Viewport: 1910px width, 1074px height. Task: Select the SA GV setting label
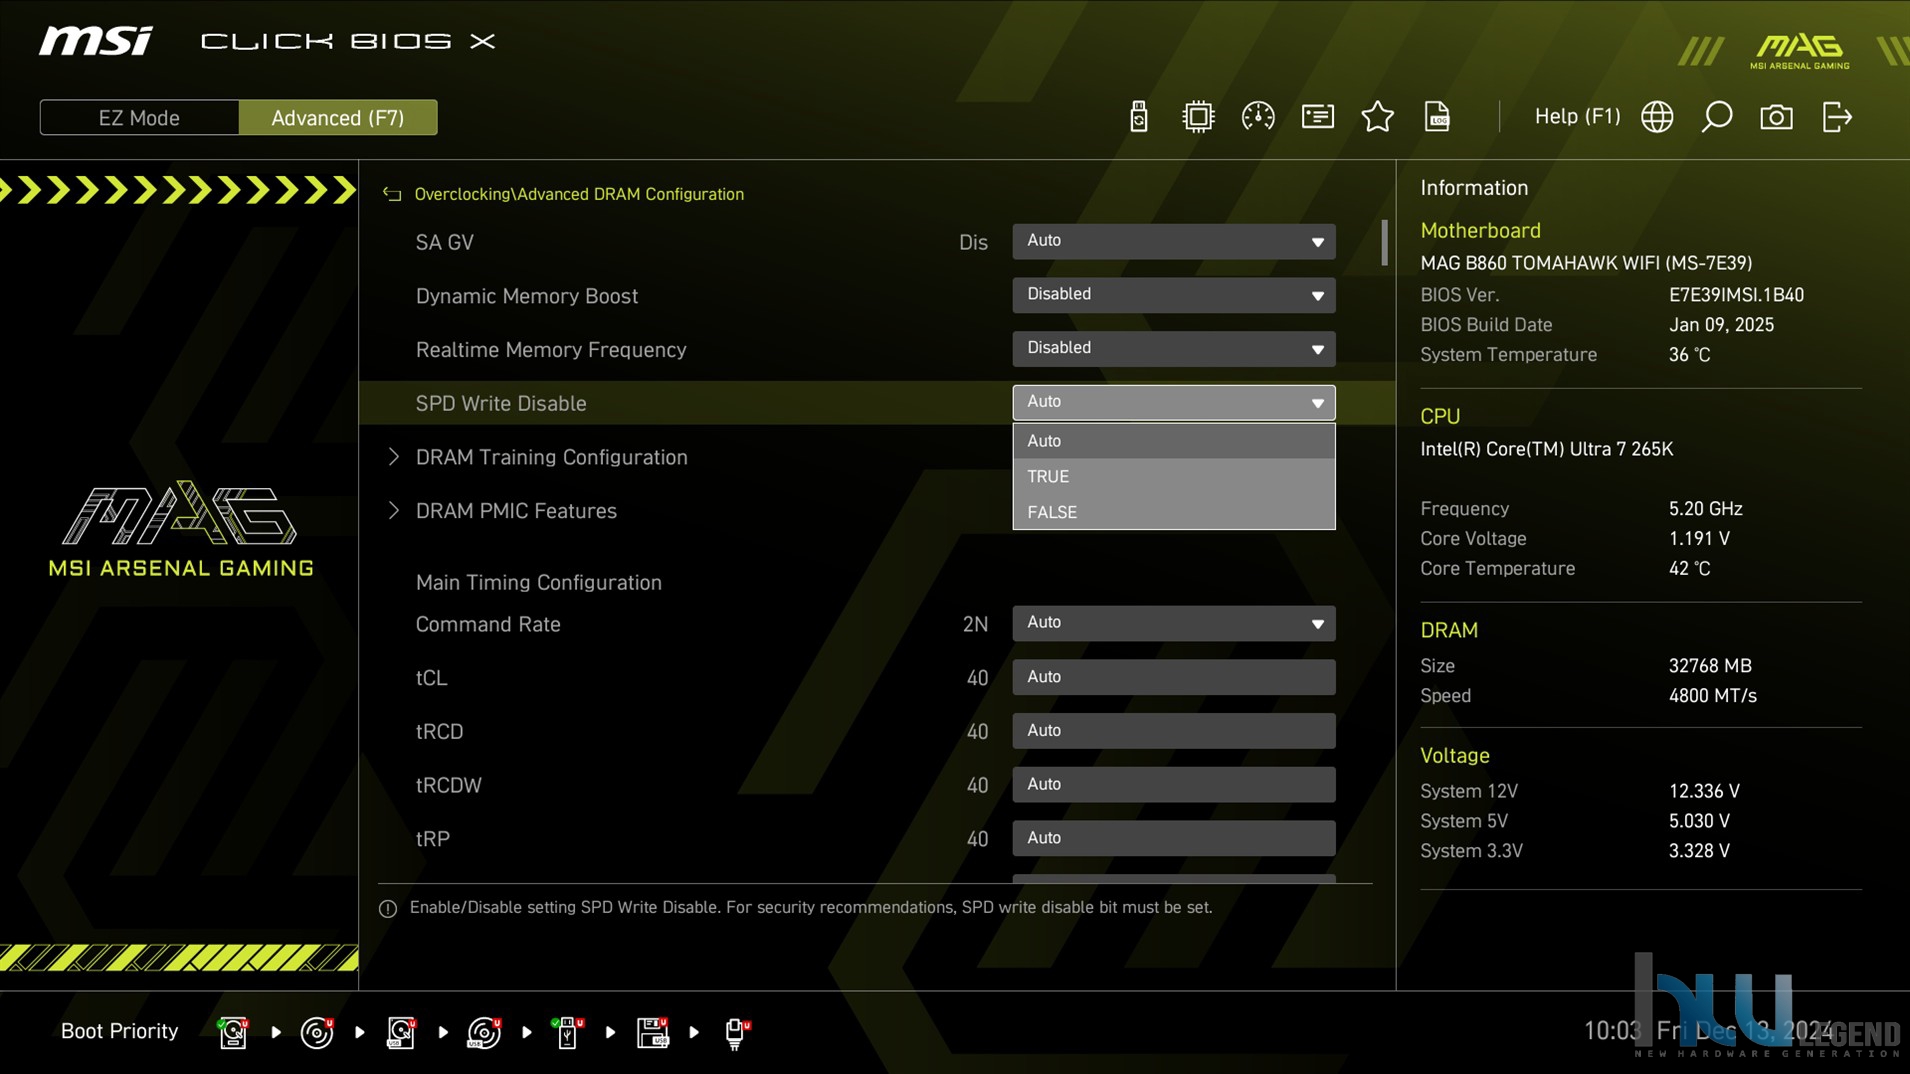pos(445,242)
